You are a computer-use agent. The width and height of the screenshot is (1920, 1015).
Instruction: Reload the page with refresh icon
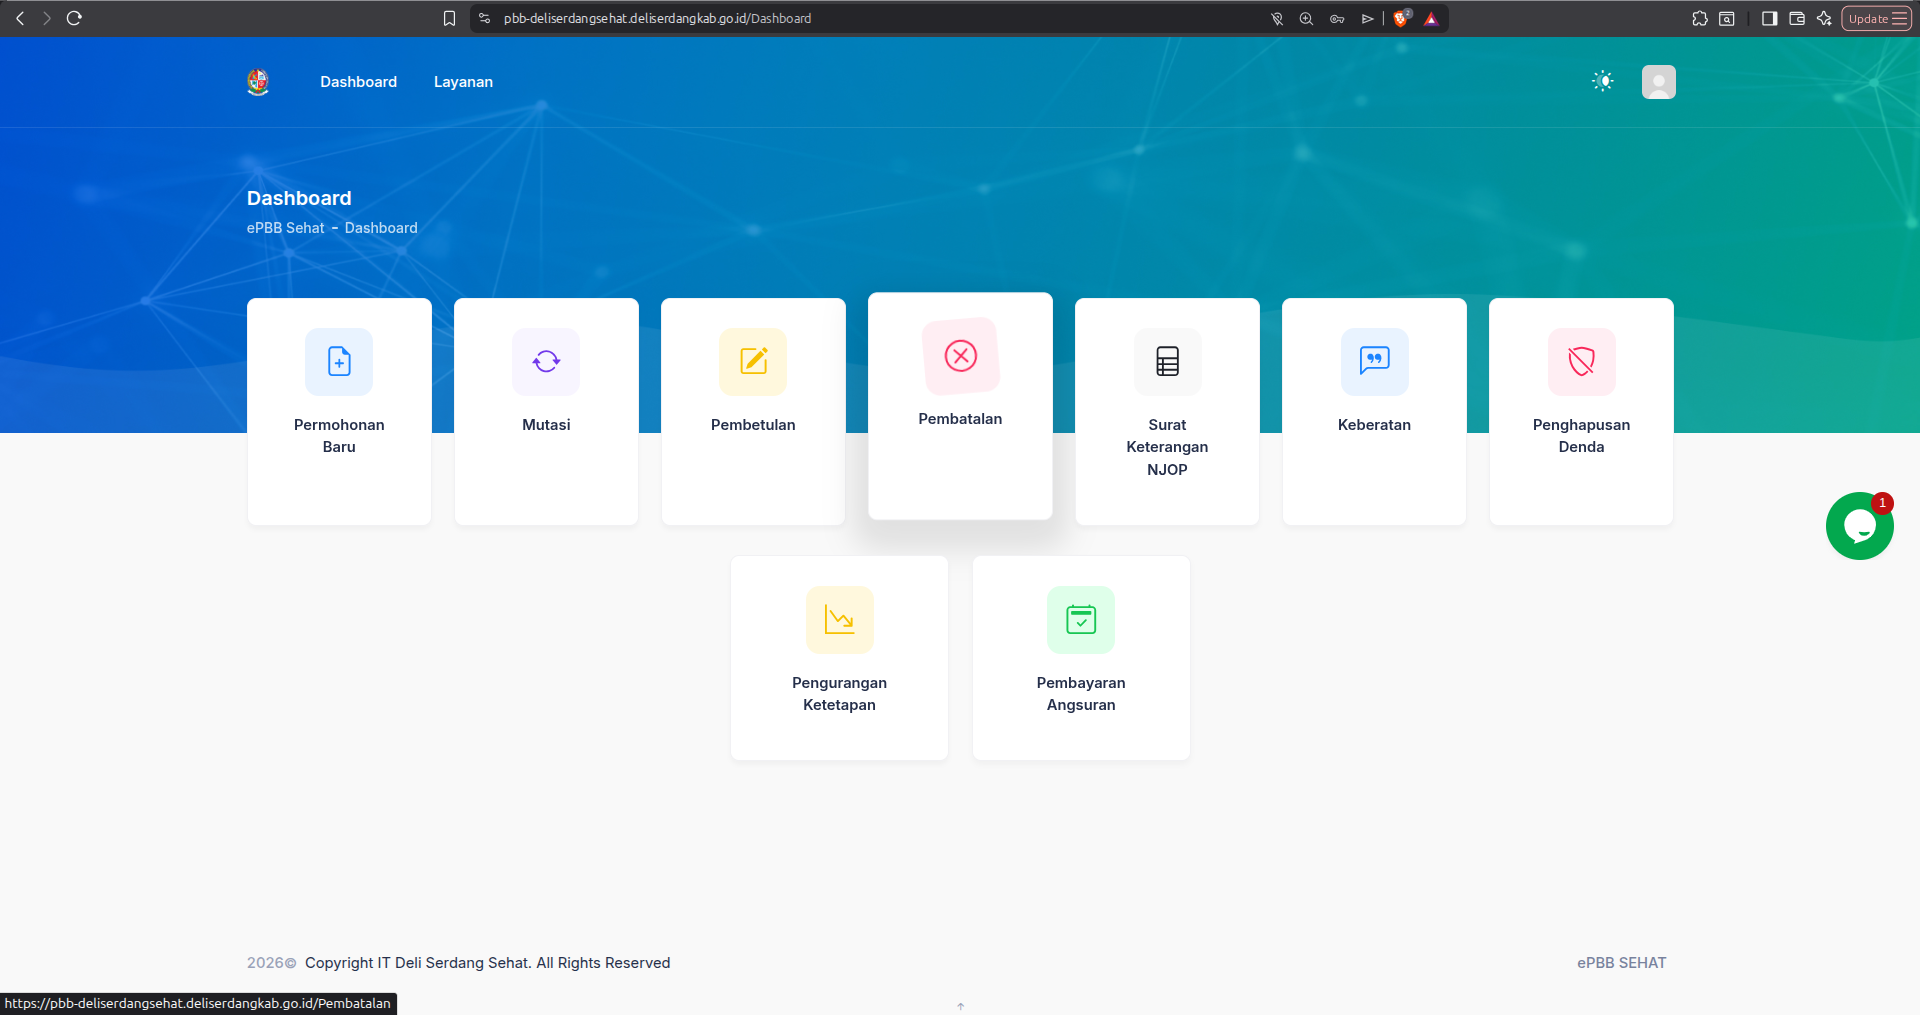pyautogui.click(x=74, y=18)
